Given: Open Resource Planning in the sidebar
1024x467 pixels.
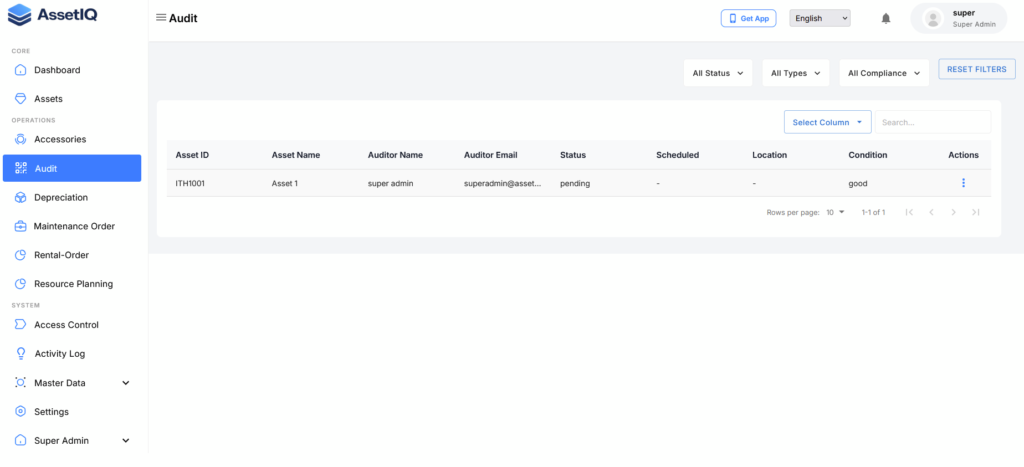Looking at the screenshot, I should pos(72,283).
